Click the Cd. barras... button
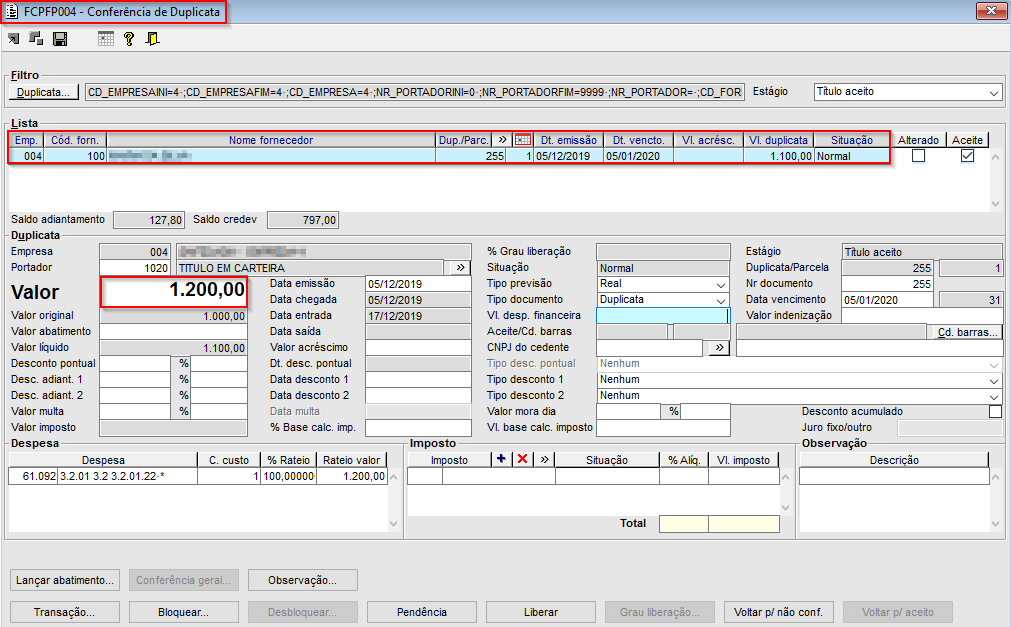1011x627 pixels. click(x=968, y=332)
